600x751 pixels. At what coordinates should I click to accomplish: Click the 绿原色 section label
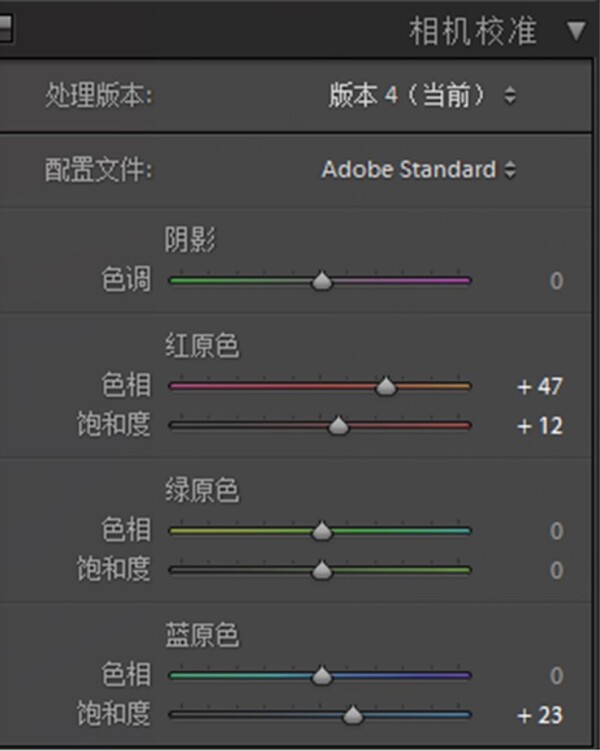coord(202,490)
